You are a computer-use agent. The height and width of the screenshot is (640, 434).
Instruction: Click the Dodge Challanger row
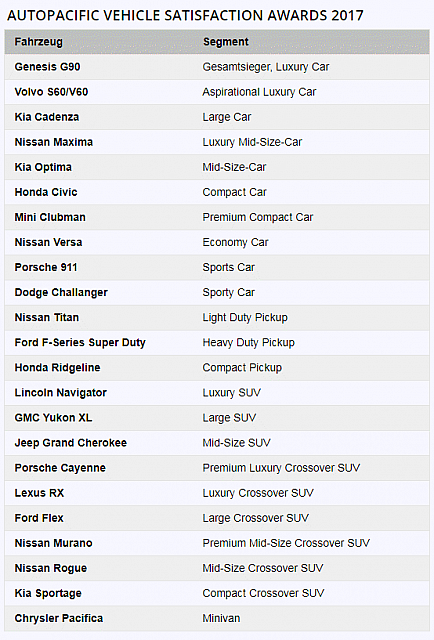(217, 293)
